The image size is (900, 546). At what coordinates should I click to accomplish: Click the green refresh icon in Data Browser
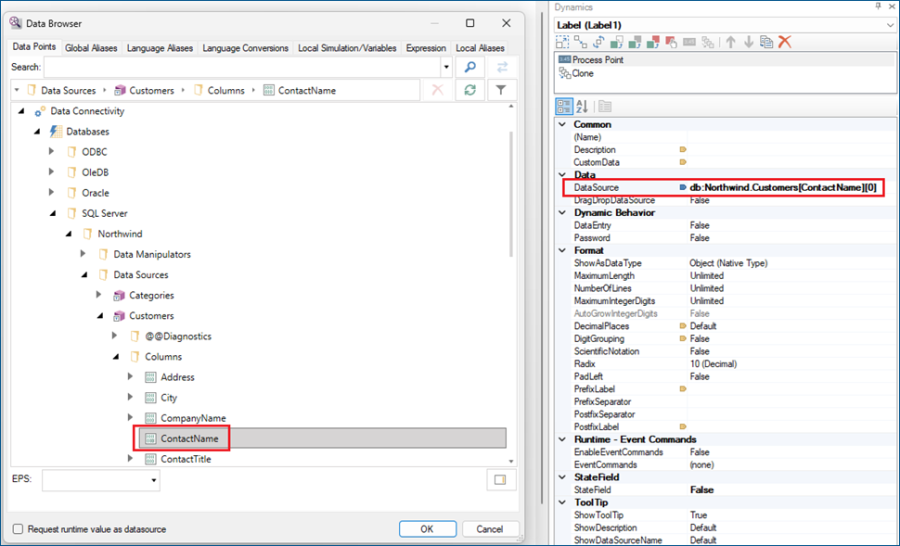pyautogui.click(x=469, y=90)
